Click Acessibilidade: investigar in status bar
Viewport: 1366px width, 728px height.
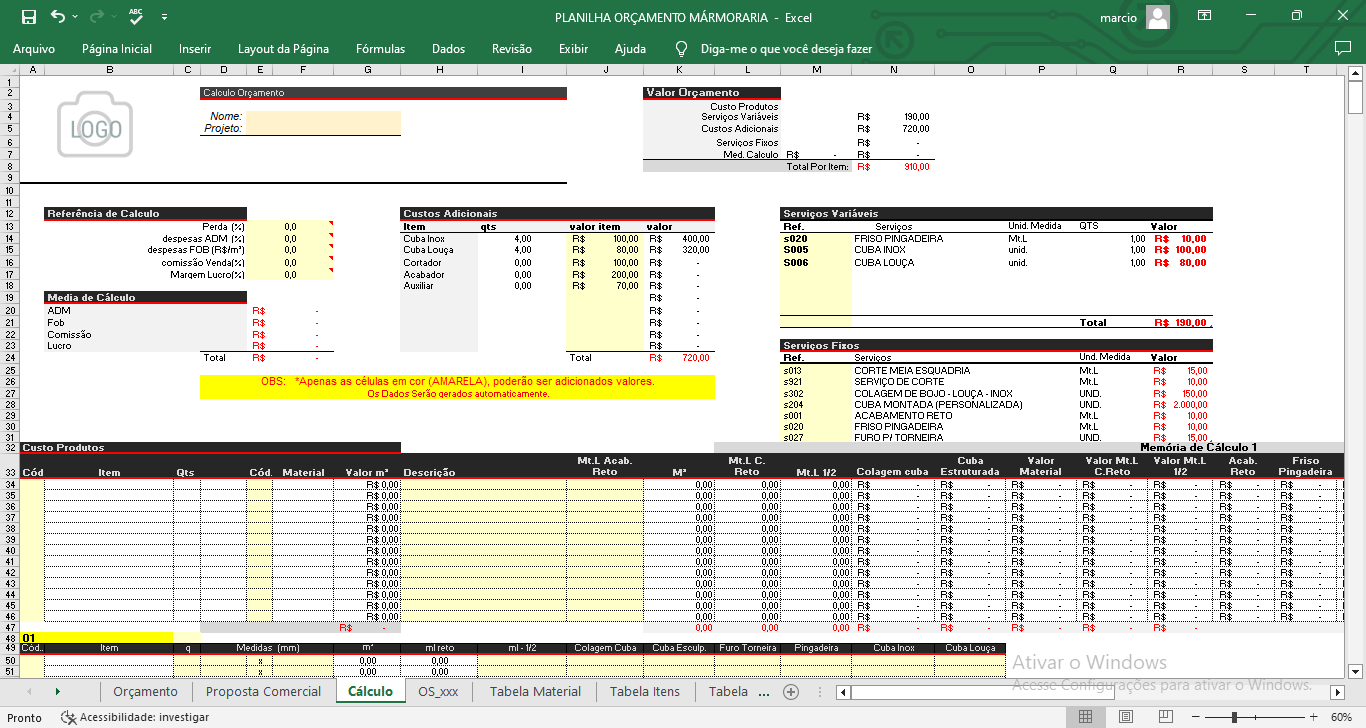(x=135, y=717)
